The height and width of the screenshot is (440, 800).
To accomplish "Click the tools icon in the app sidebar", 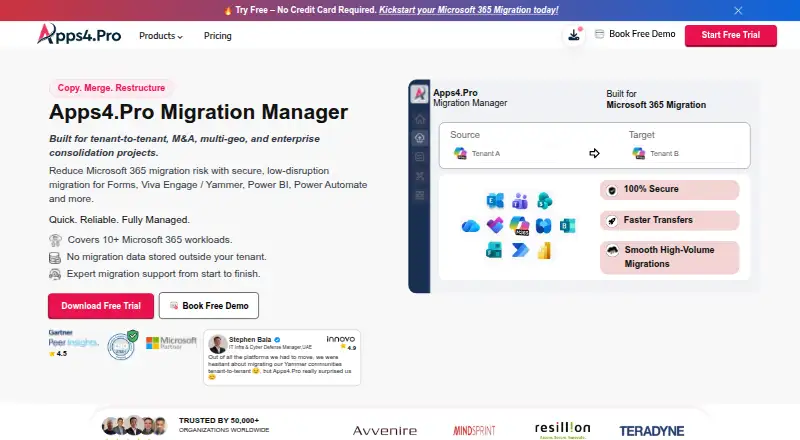I will (419, 176).
